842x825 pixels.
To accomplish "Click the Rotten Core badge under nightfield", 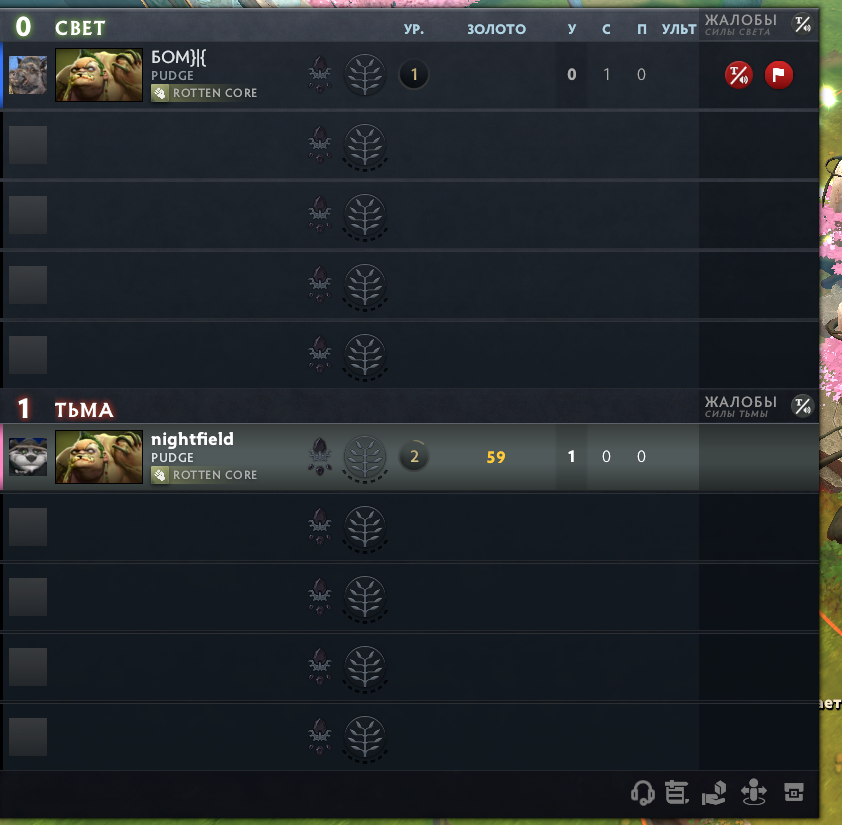I will (205, 475).
